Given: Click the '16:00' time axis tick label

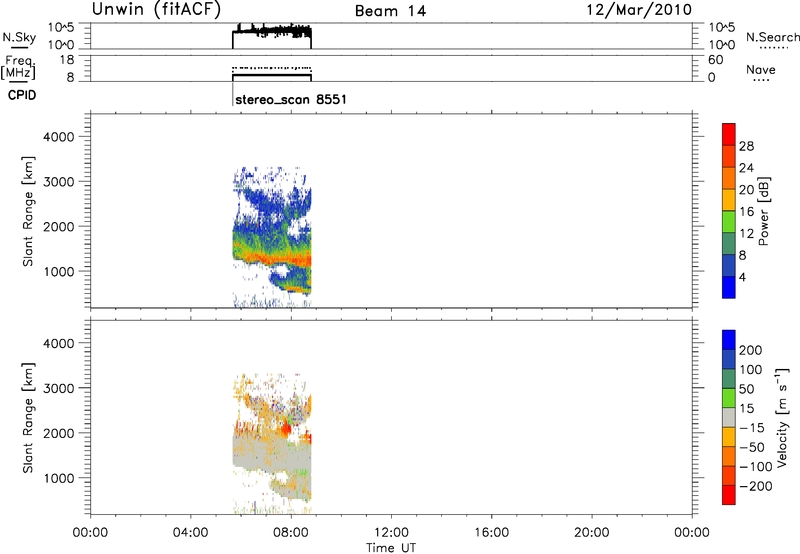Looking at the screenshot, I should [491, 533].
